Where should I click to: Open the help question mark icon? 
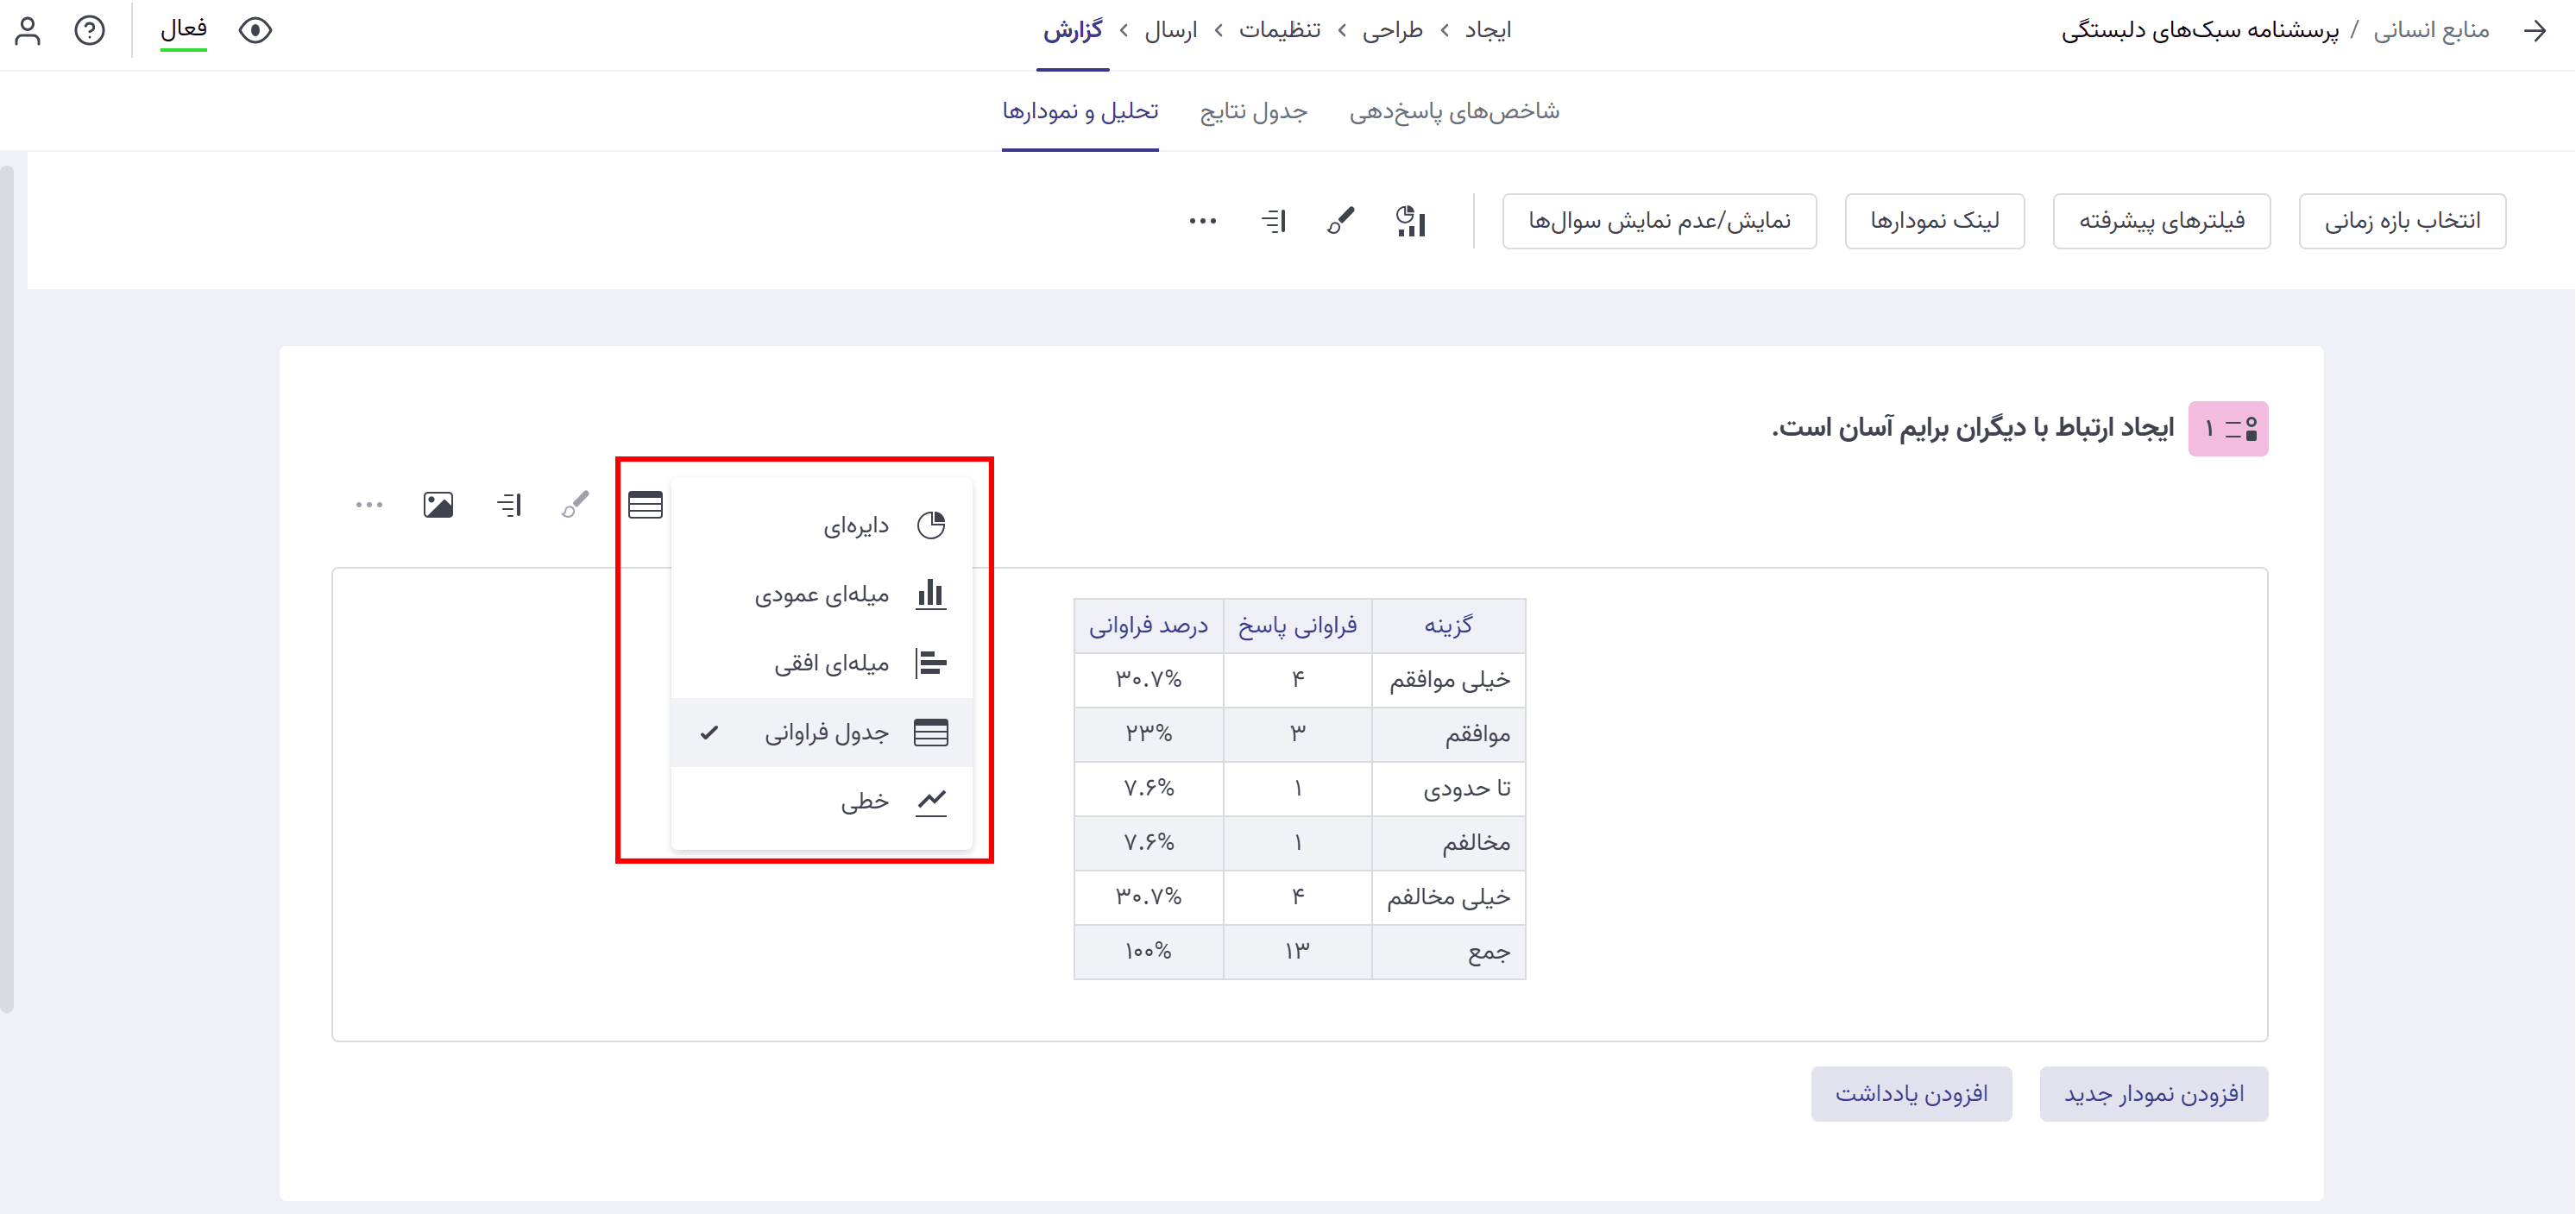90,31
